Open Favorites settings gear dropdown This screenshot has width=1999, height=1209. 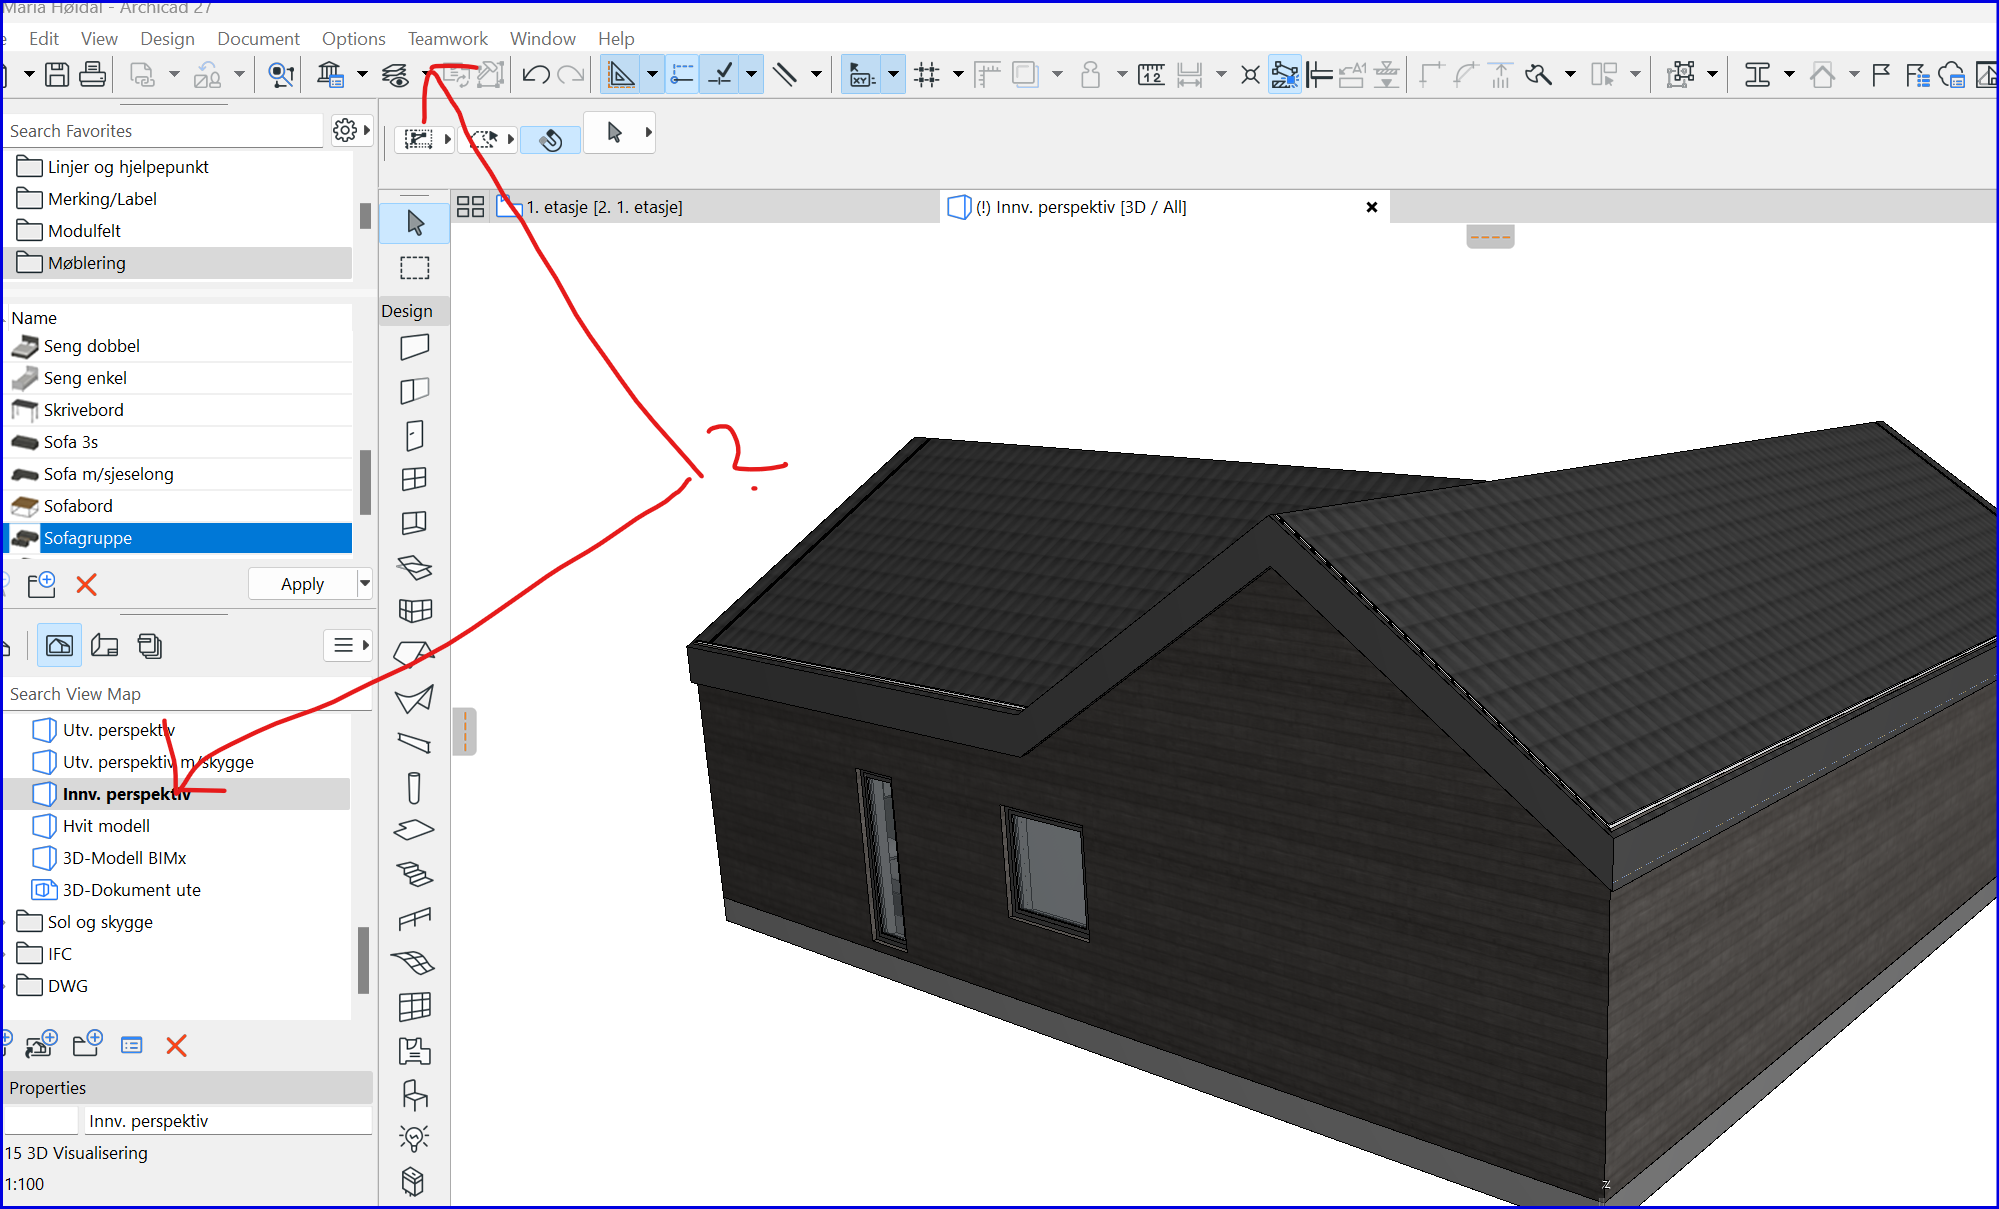[351, 130]
